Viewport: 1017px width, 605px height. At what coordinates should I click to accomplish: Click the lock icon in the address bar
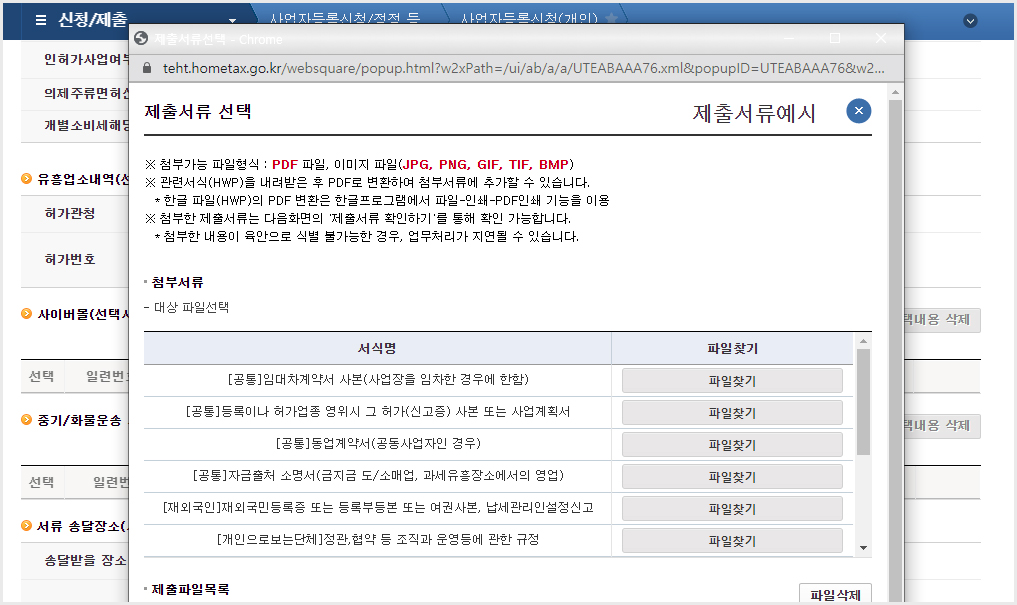(147, 68)
